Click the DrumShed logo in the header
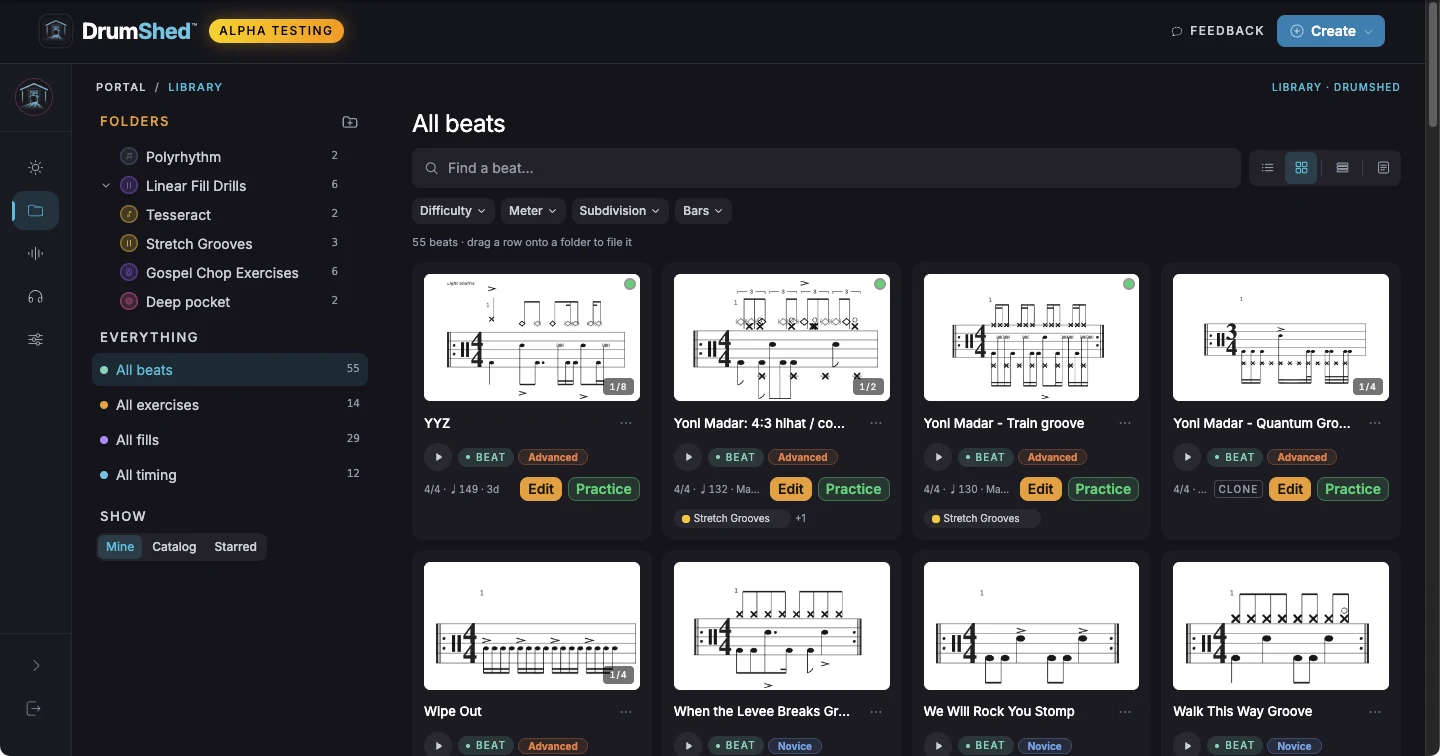The height and width of the screenshot is (756, 1440). (117, 31)
